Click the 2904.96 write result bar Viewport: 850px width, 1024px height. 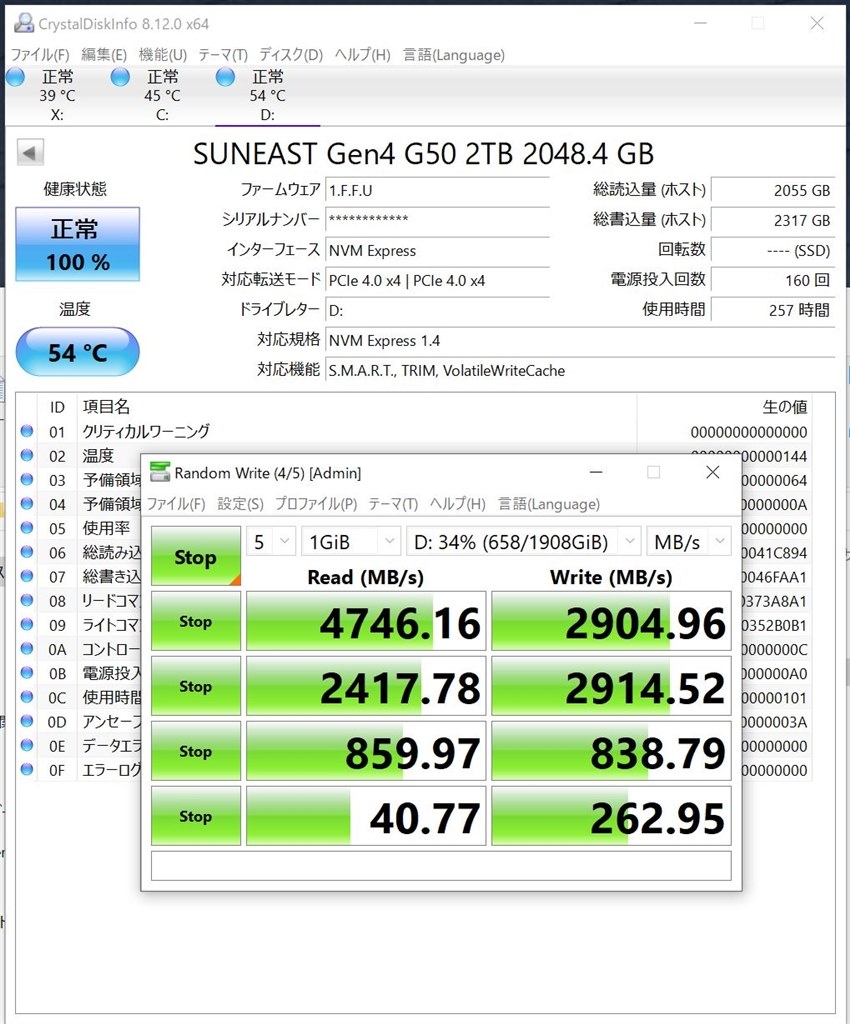click(x=611, y=621)
